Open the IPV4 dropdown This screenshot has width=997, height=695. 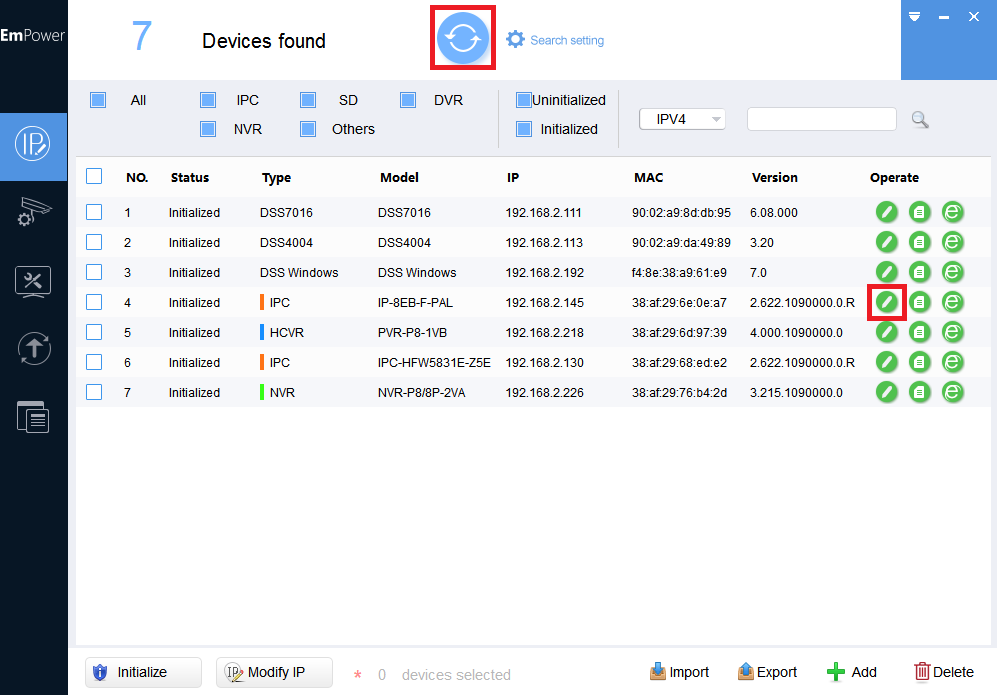click(x=682, y=119)
